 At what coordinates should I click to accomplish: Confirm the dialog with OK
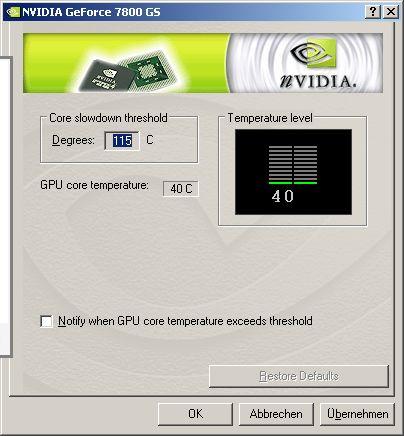coord(195,414)
